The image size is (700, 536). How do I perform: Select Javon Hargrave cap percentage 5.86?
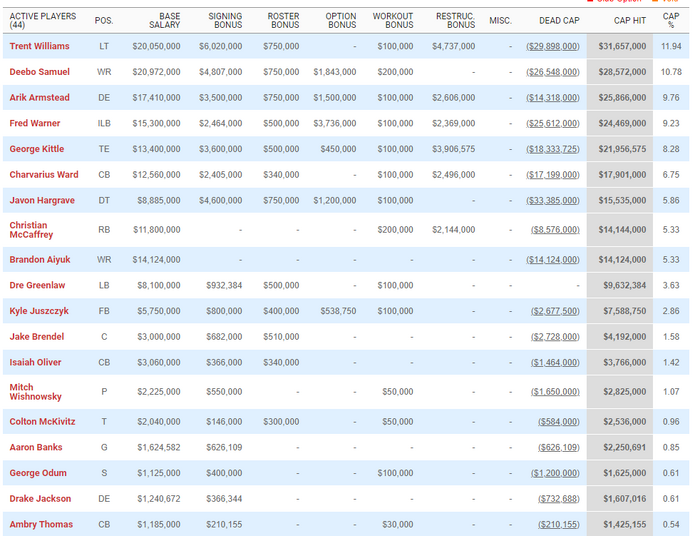(x=671, y=200)
